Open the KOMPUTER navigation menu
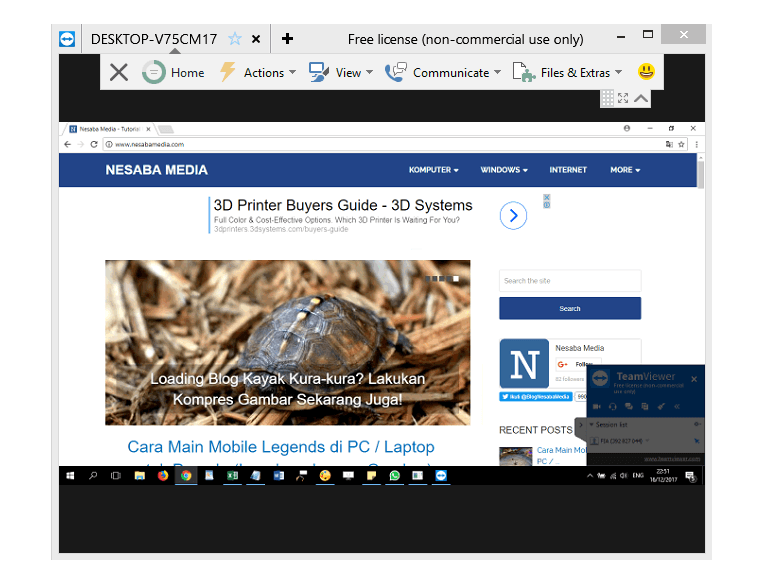 (433, 170)
